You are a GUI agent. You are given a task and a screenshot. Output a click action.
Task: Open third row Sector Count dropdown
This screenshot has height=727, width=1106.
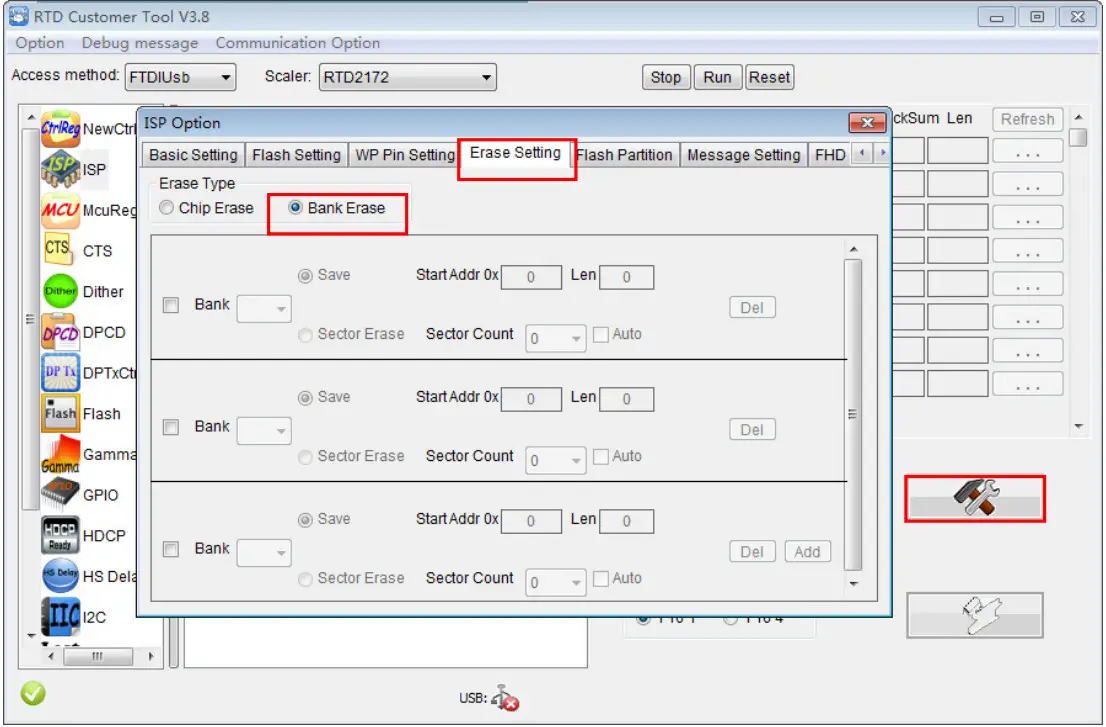pos(556,582)
